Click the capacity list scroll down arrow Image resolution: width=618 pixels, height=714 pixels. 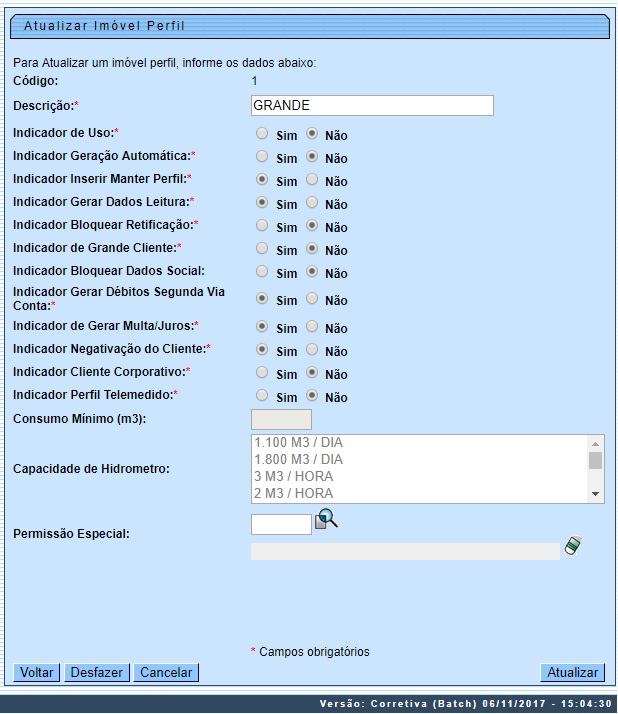click(596, 494)
